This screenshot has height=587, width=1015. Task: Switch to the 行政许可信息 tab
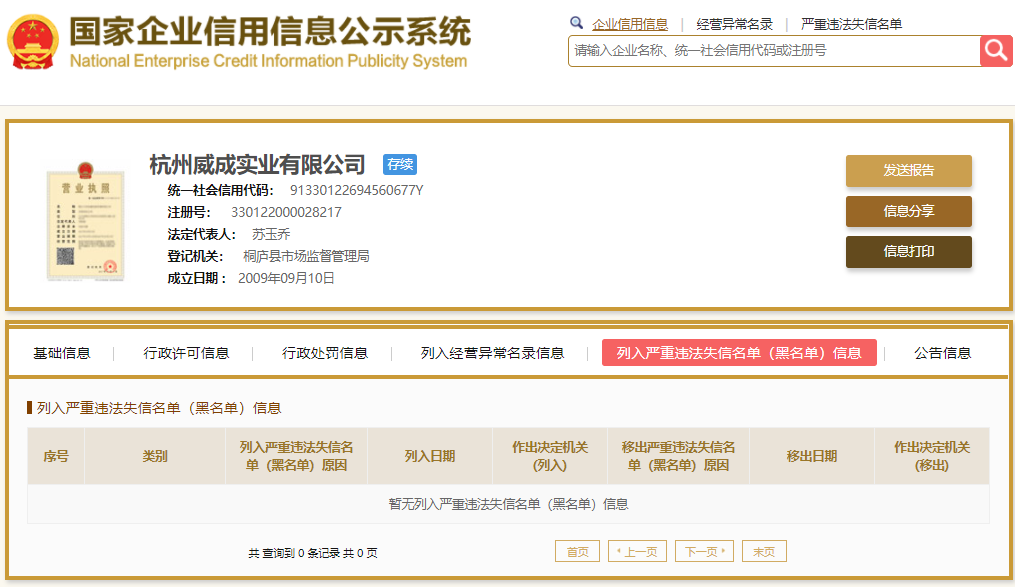pos(186,353)
